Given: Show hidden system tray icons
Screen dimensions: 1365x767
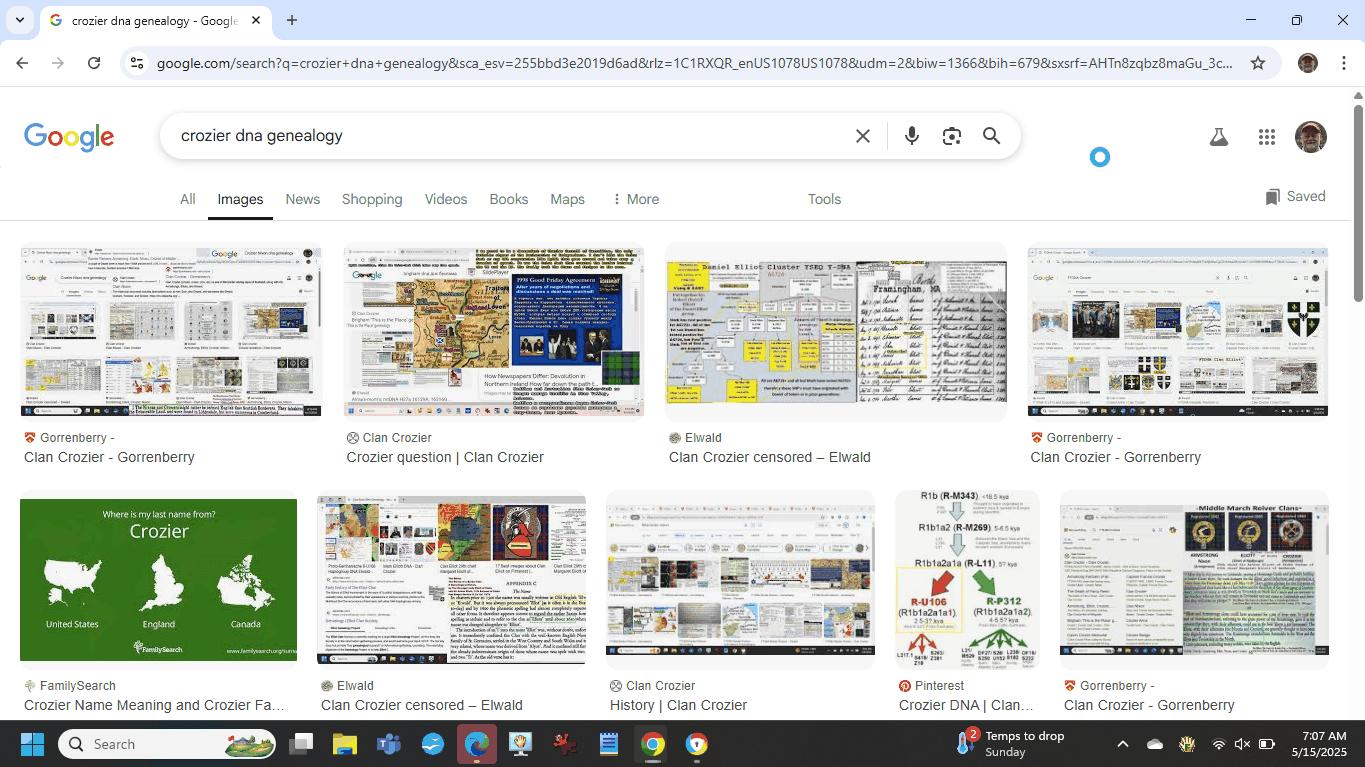Looking at the screenshot, I should 1122,744.
